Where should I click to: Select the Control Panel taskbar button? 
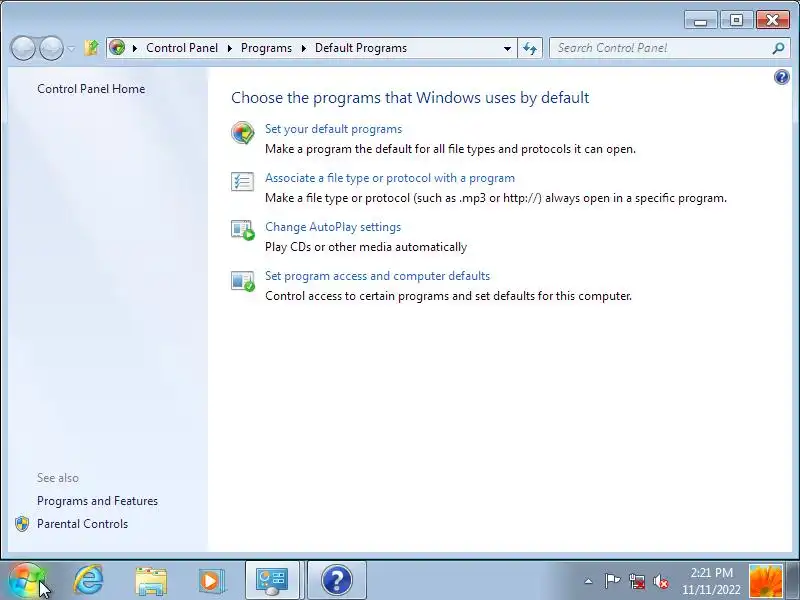(x=272, y=581)
